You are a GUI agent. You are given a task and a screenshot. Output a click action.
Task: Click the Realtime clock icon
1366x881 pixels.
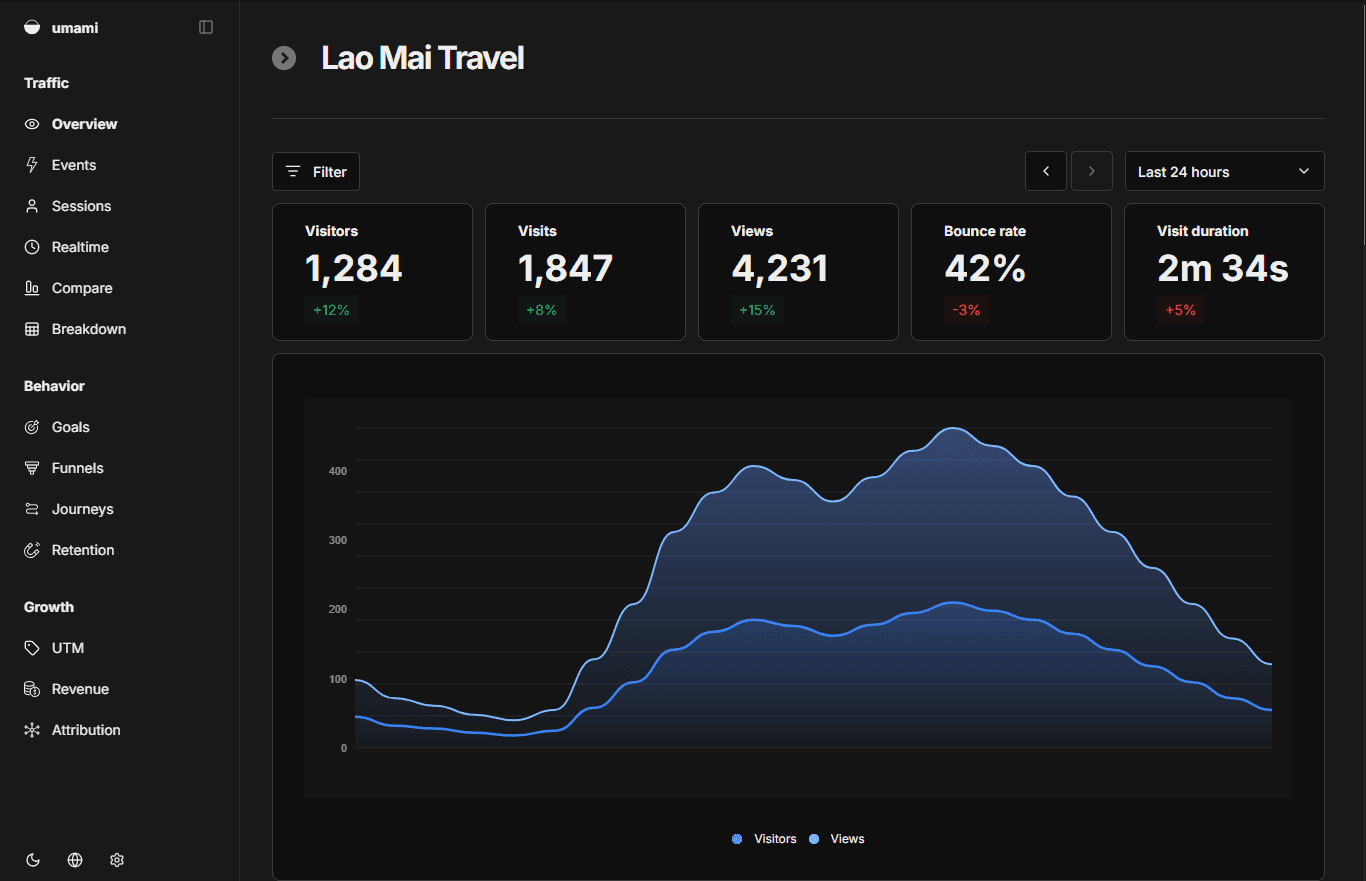pos(32,247)
